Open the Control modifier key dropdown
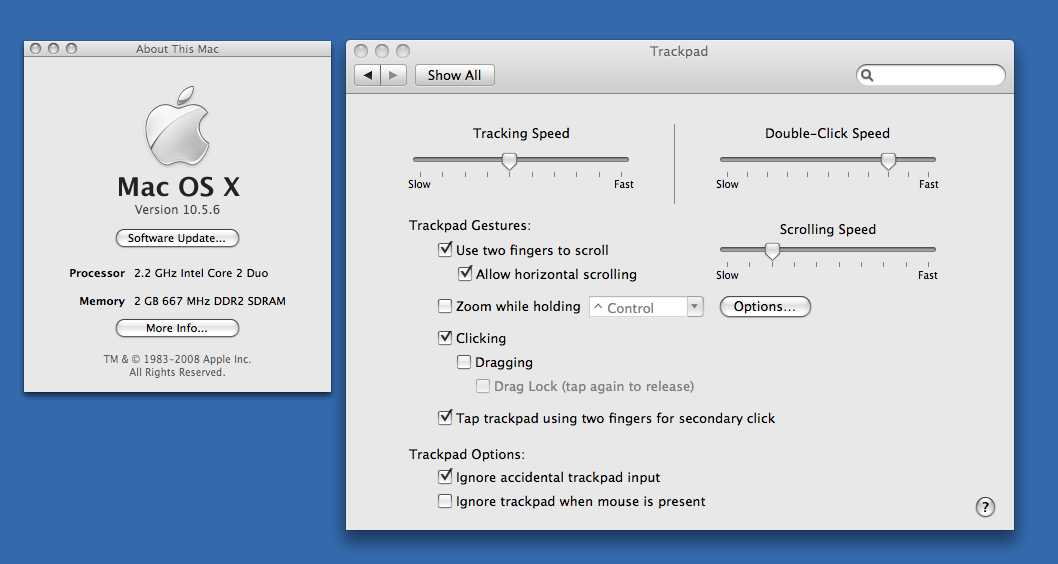 [646, 307]
